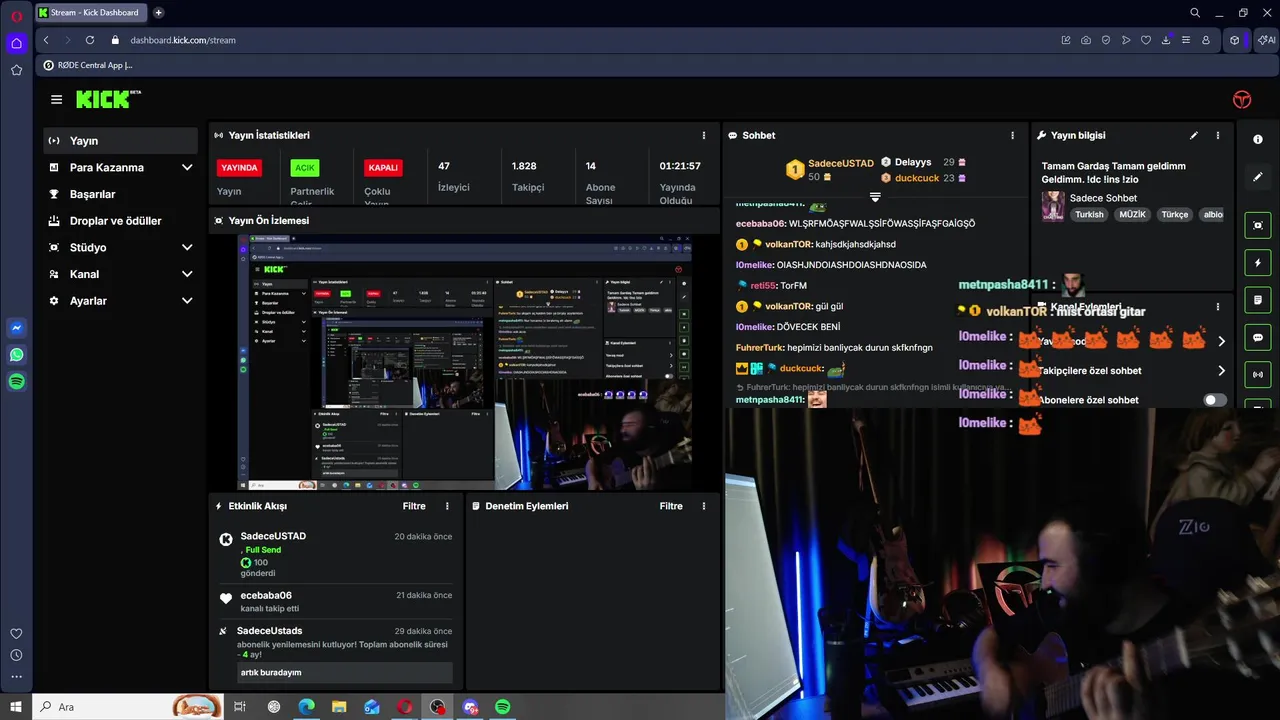Open Microsoft Edge from taskbar
The image size is (1280, 720).
click(306, 707)
